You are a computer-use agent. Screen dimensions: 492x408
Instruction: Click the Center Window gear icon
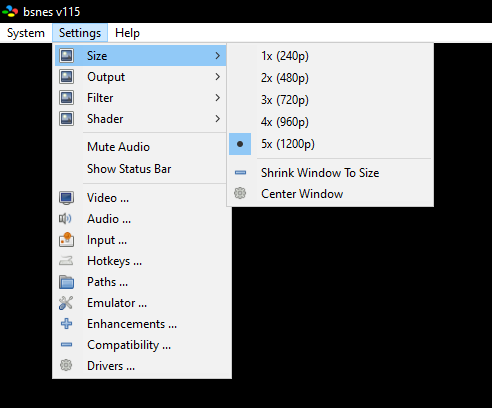(x=240, y=193)
